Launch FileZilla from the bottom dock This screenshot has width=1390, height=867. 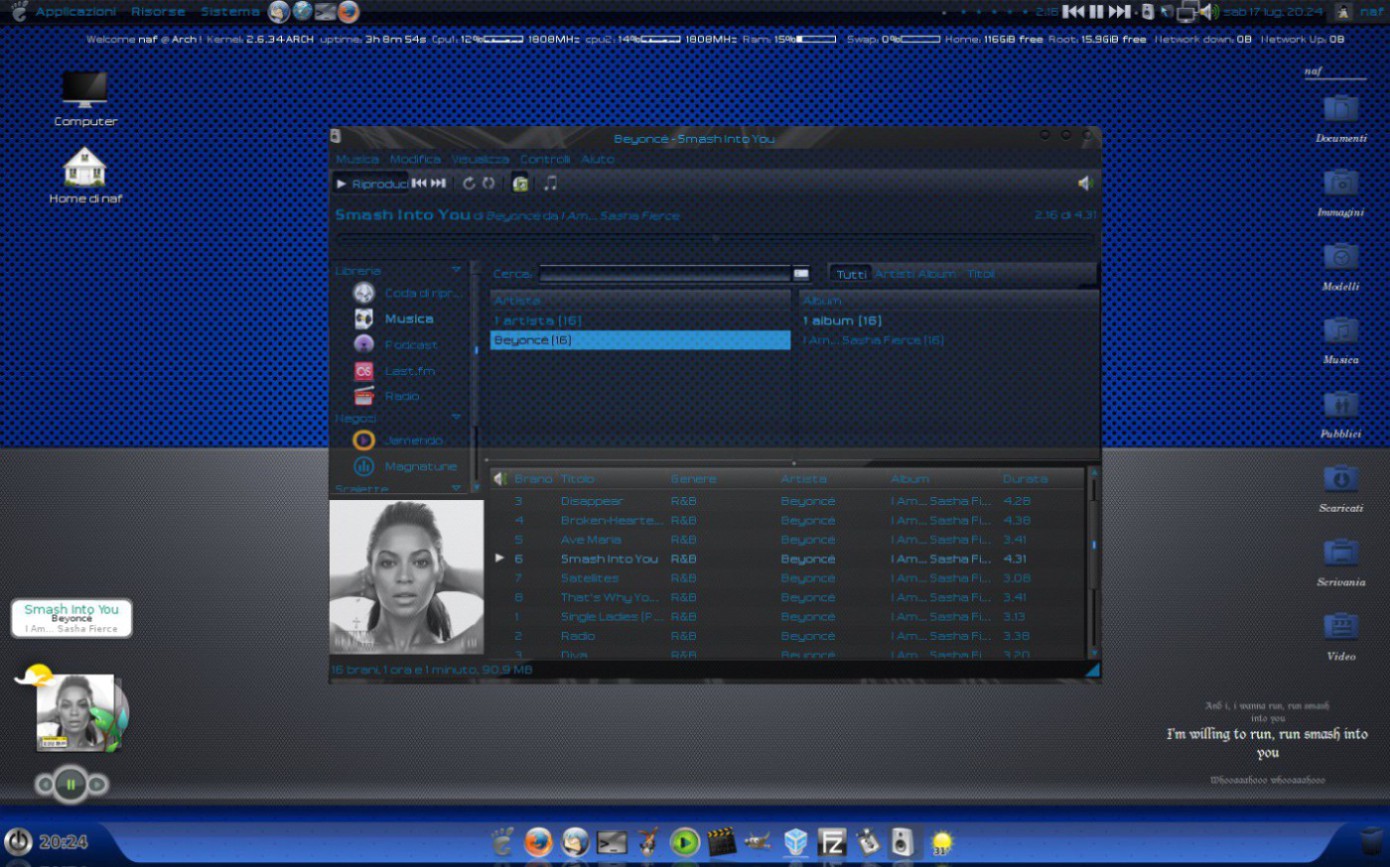click(832, 842)
